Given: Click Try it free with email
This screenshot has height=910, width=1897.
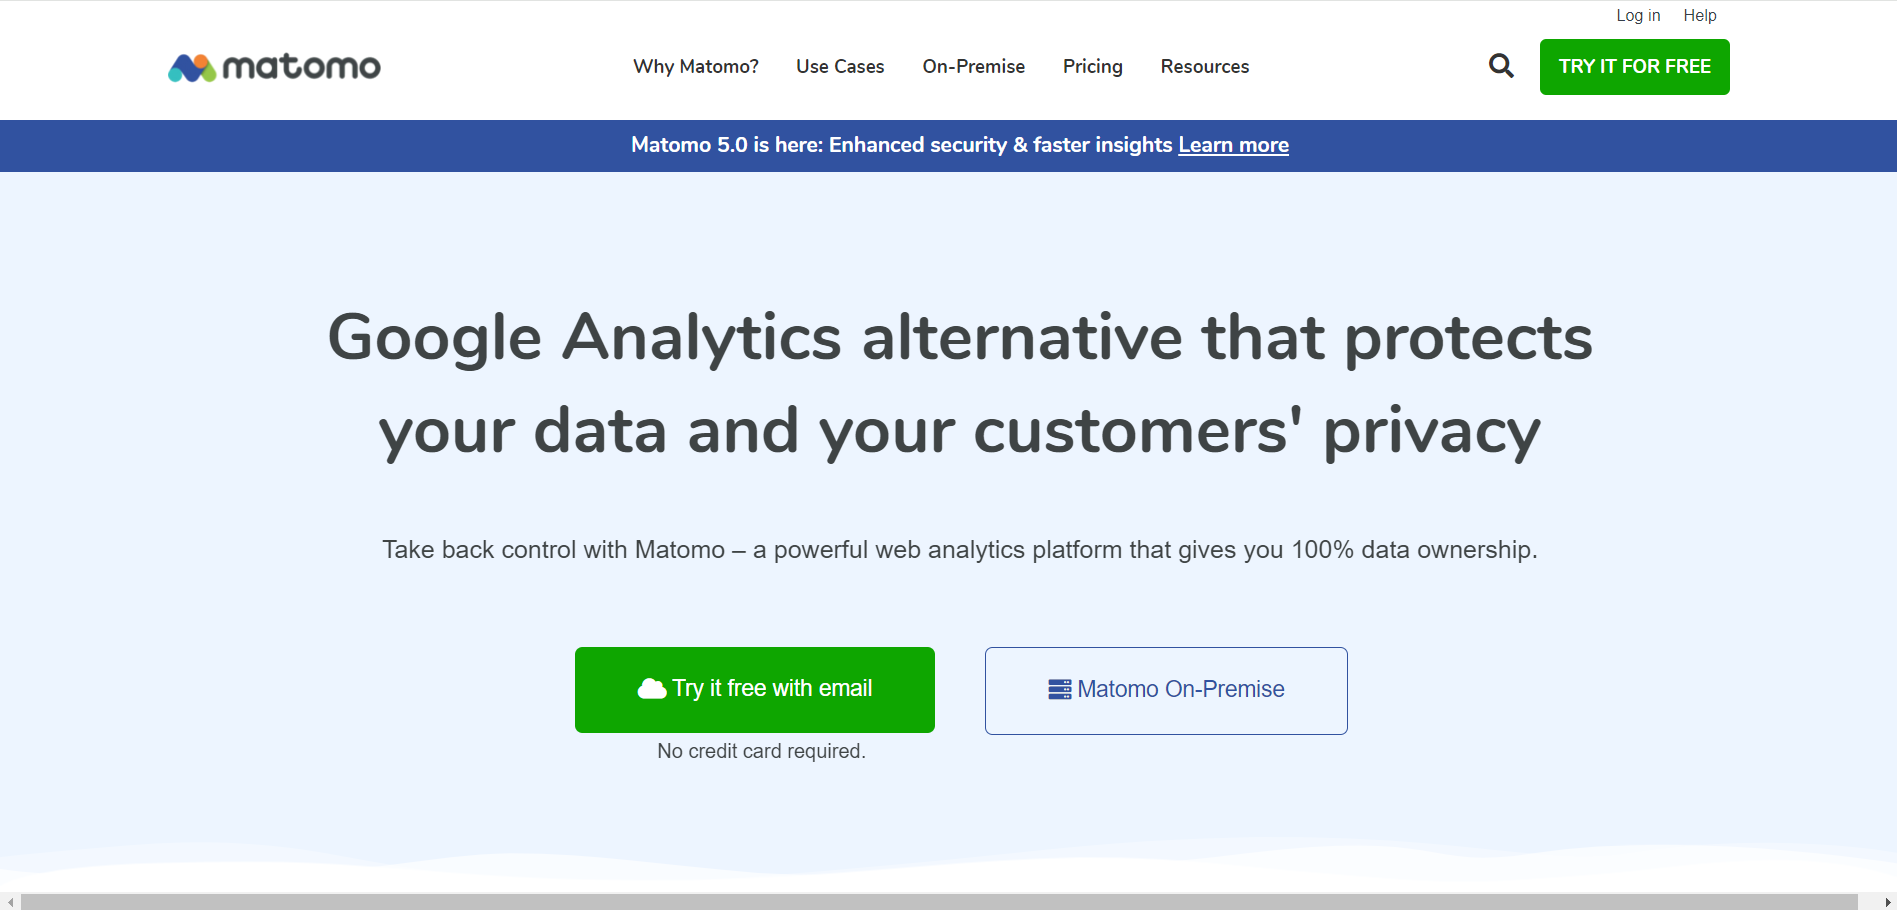Looking at the screenshot, I should (x=755, y=690).
